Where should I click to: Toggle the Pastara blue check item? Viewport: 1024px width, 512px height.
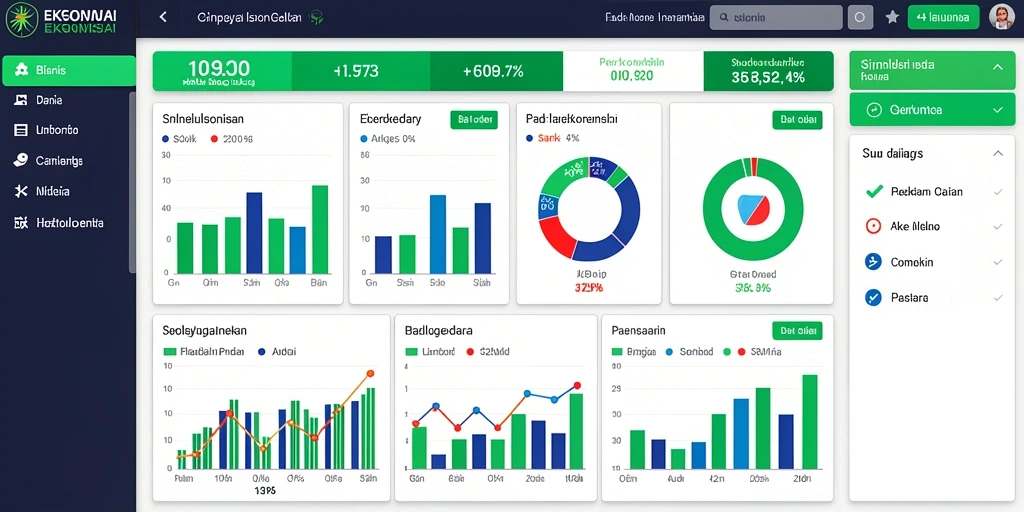pos(873,297)
